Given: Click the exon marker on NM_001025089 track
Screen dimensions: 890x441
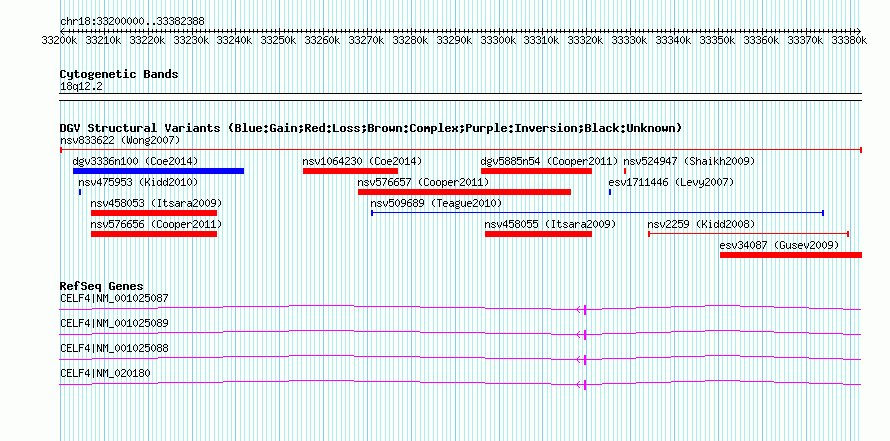Looking at the screenshot, I should click(x=585, y=334).
